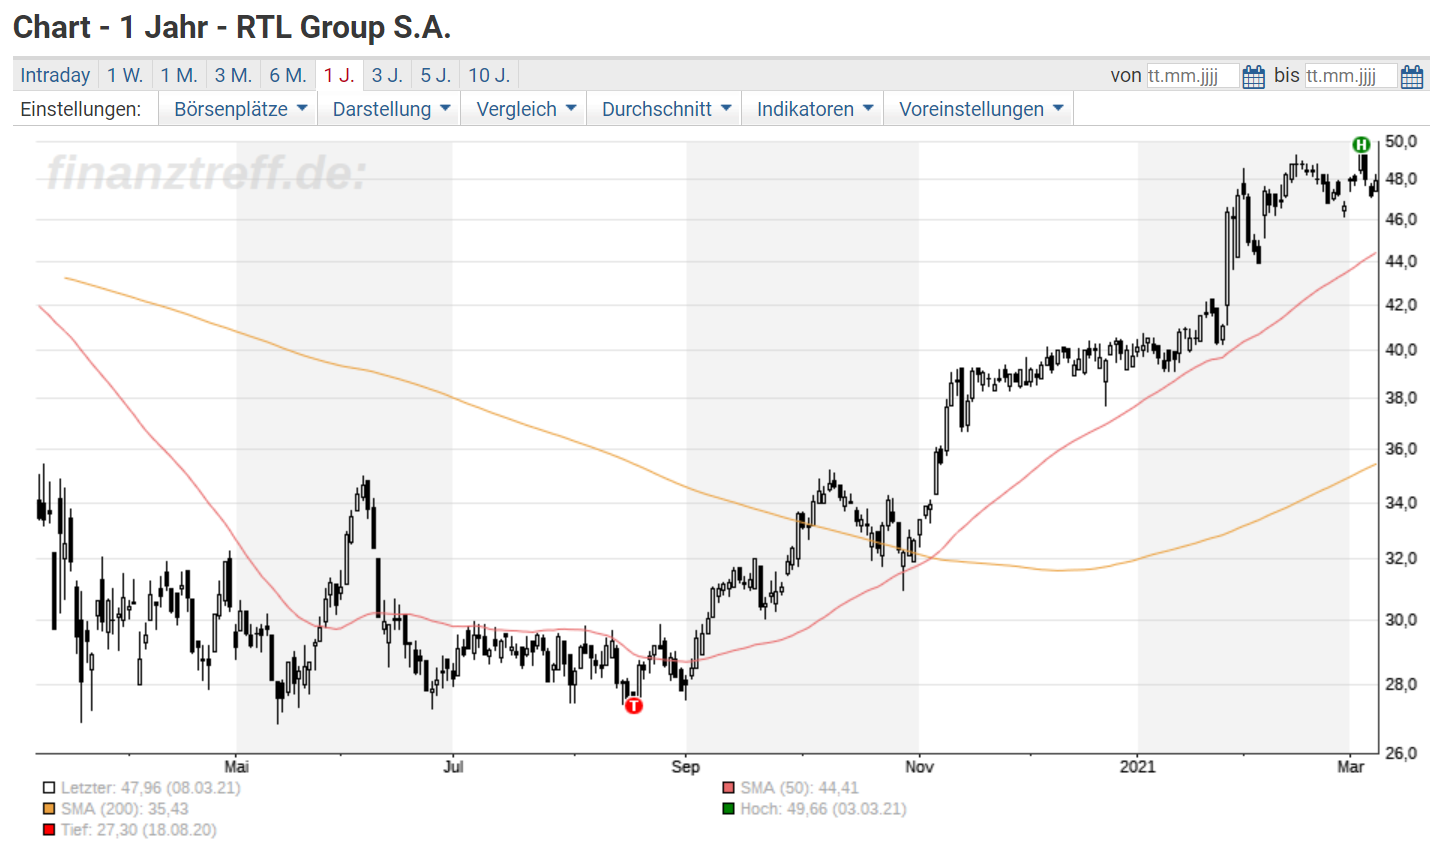Switch to the 3 M. tab
Screen dimensions: 1430x858
tap(233, 75)
